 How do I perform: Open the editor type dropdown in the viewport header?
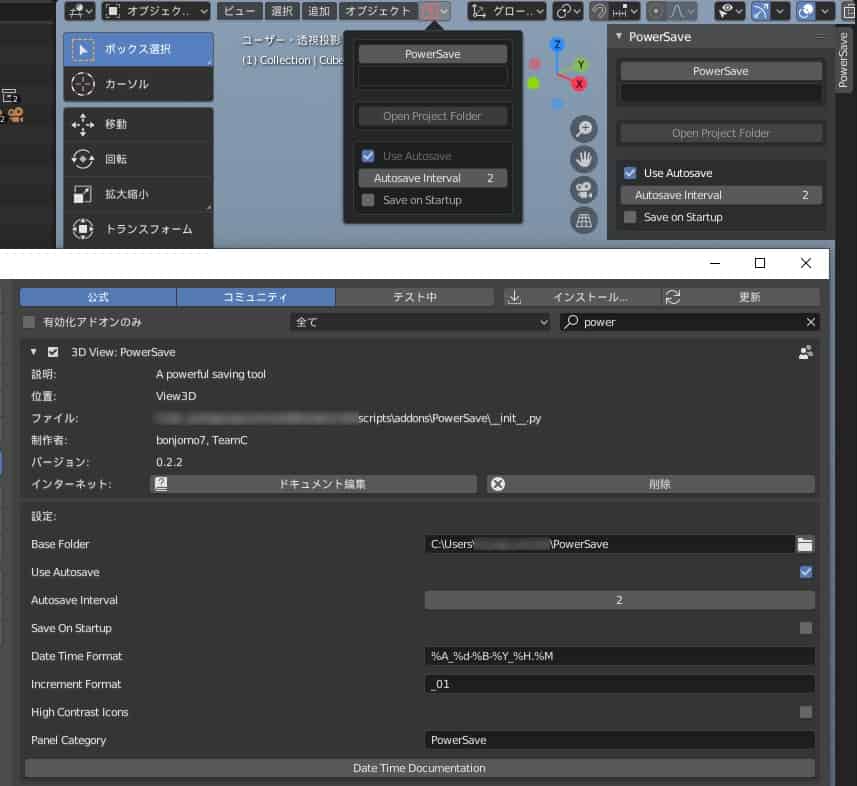(80, 11)
